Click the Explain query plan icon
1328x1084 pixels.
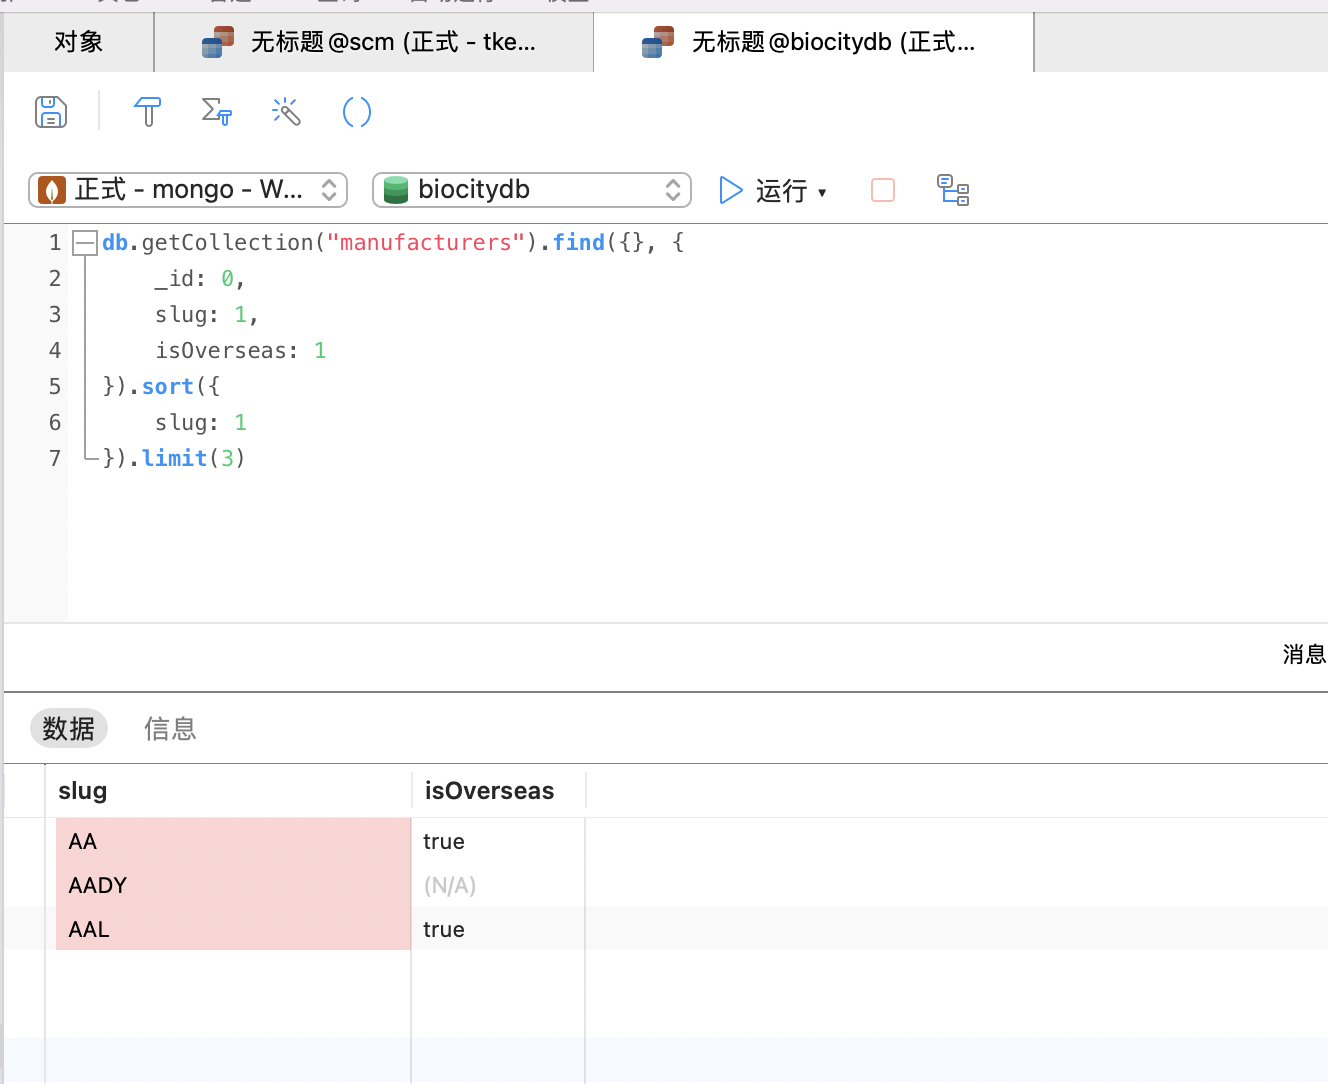(x=953, y=190)
